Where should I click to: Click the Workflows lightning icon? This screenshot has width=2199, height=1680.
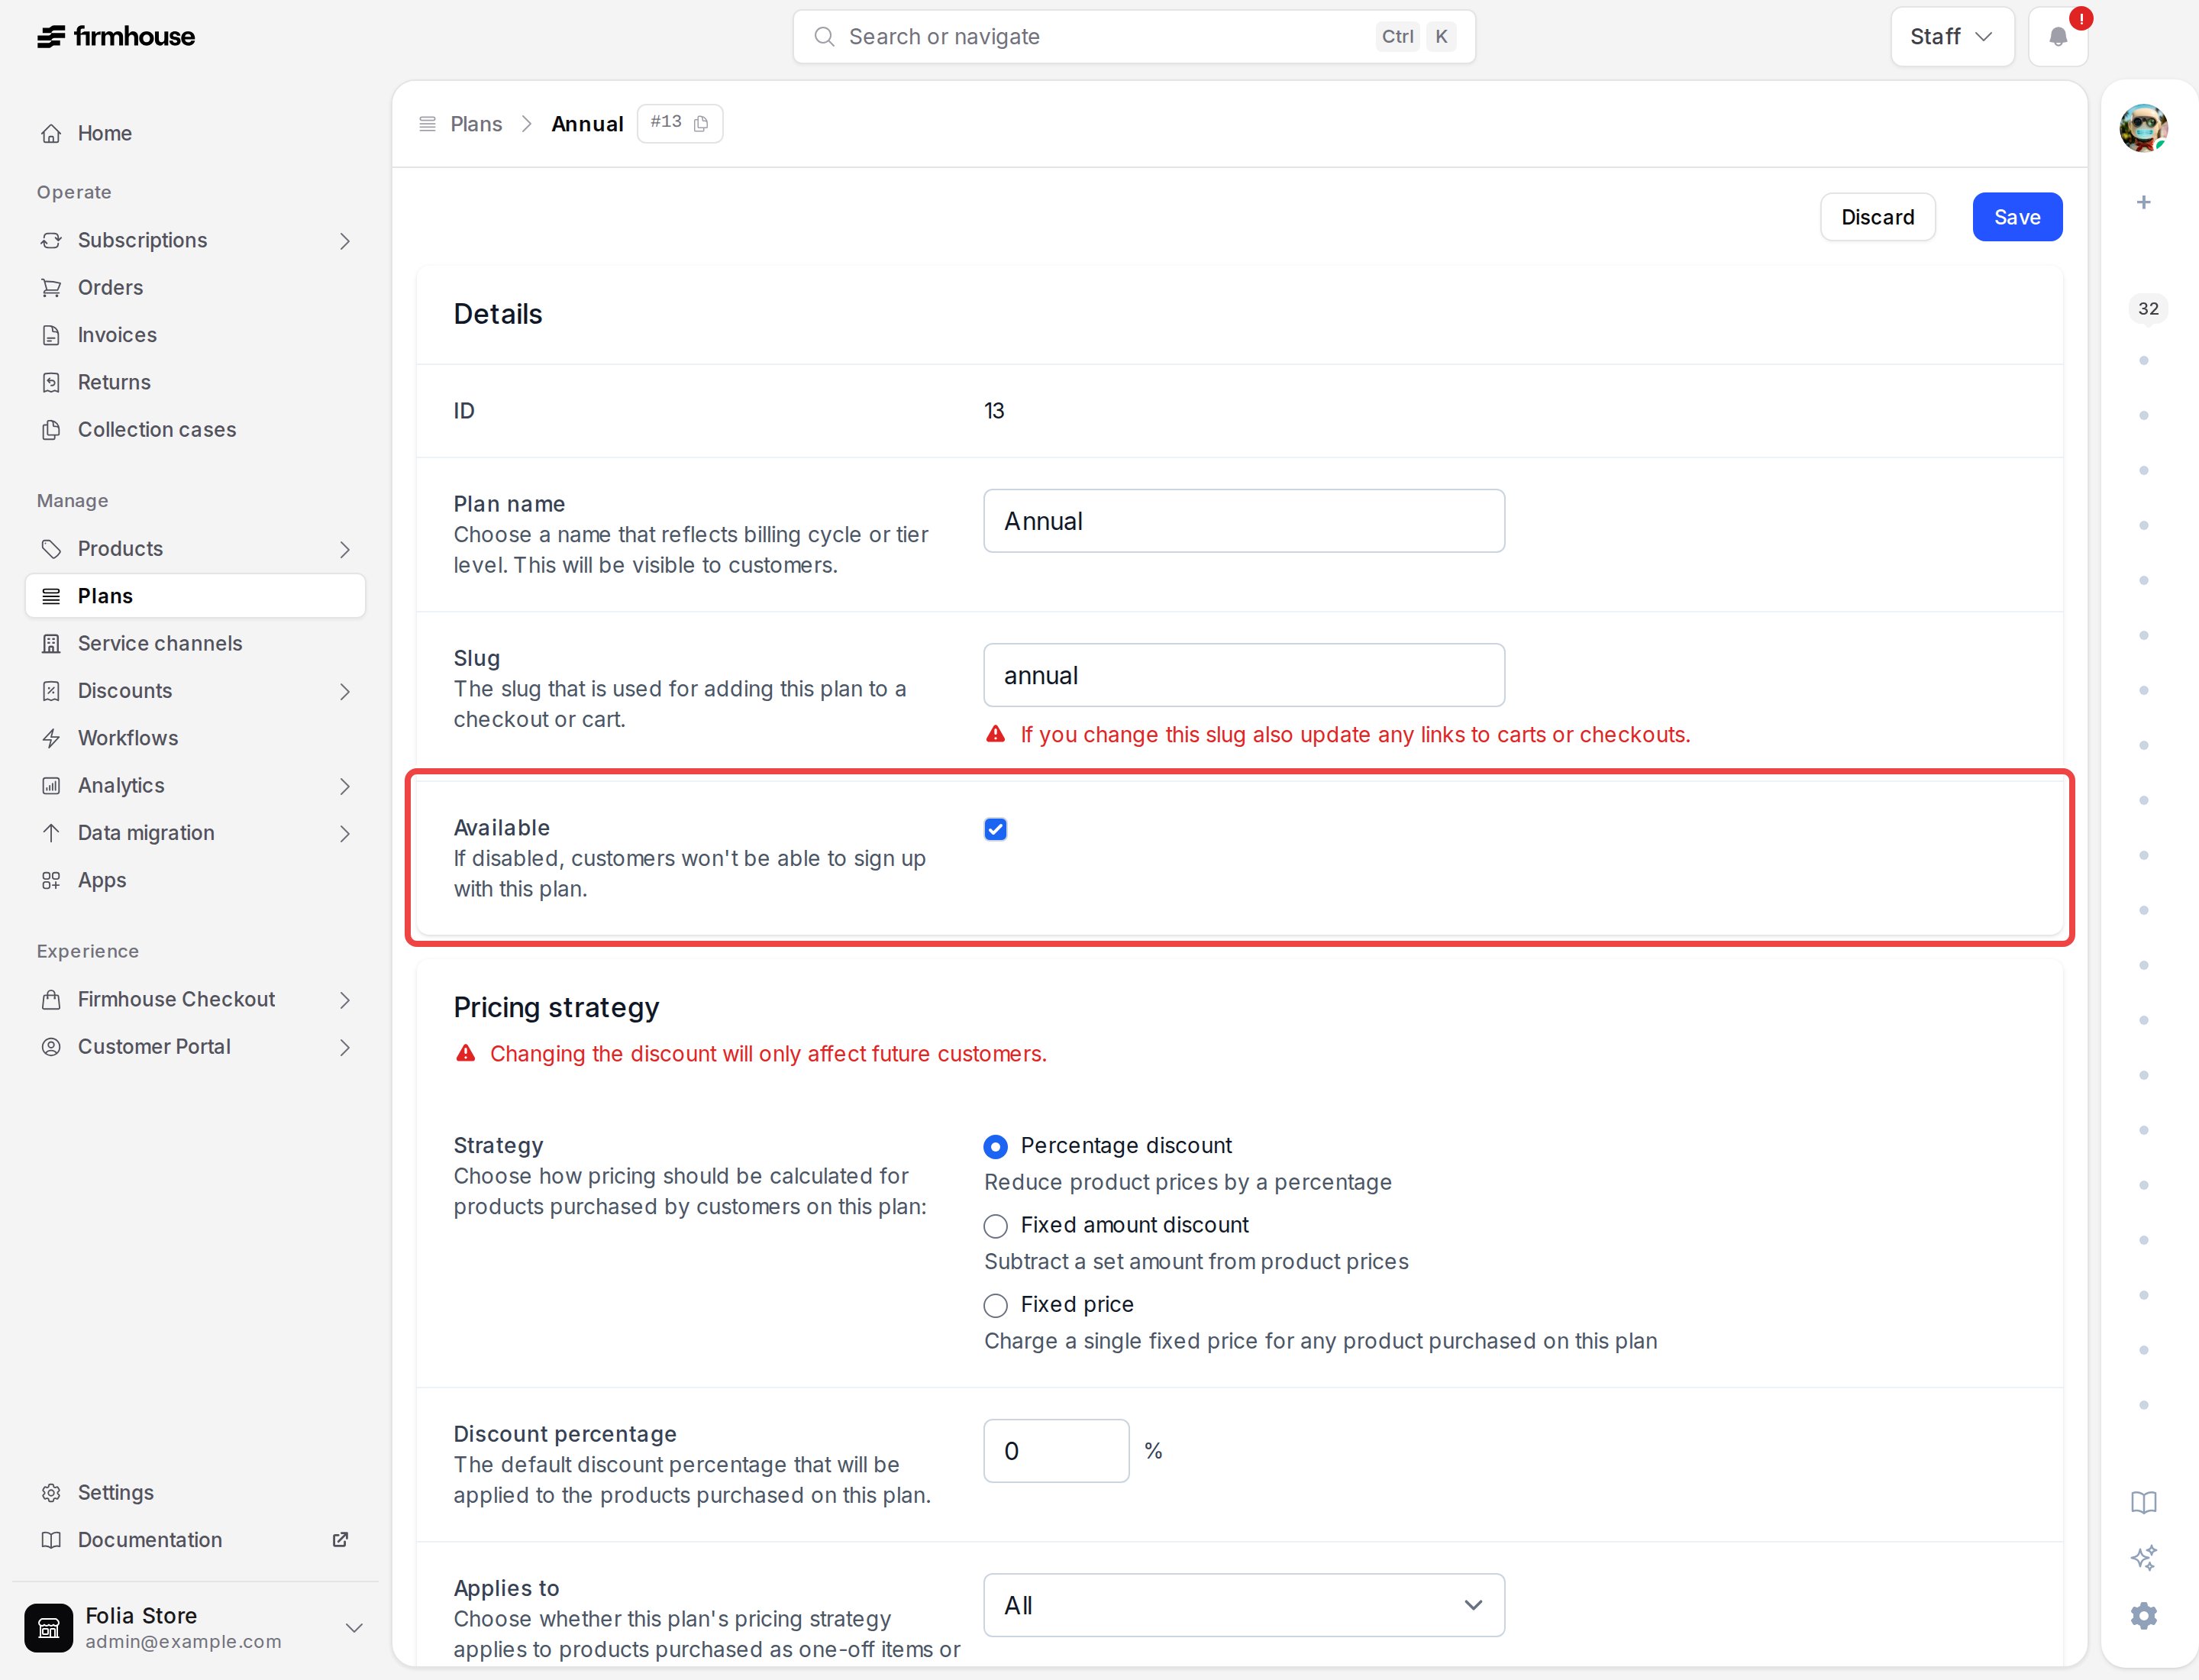pos(51,739)
